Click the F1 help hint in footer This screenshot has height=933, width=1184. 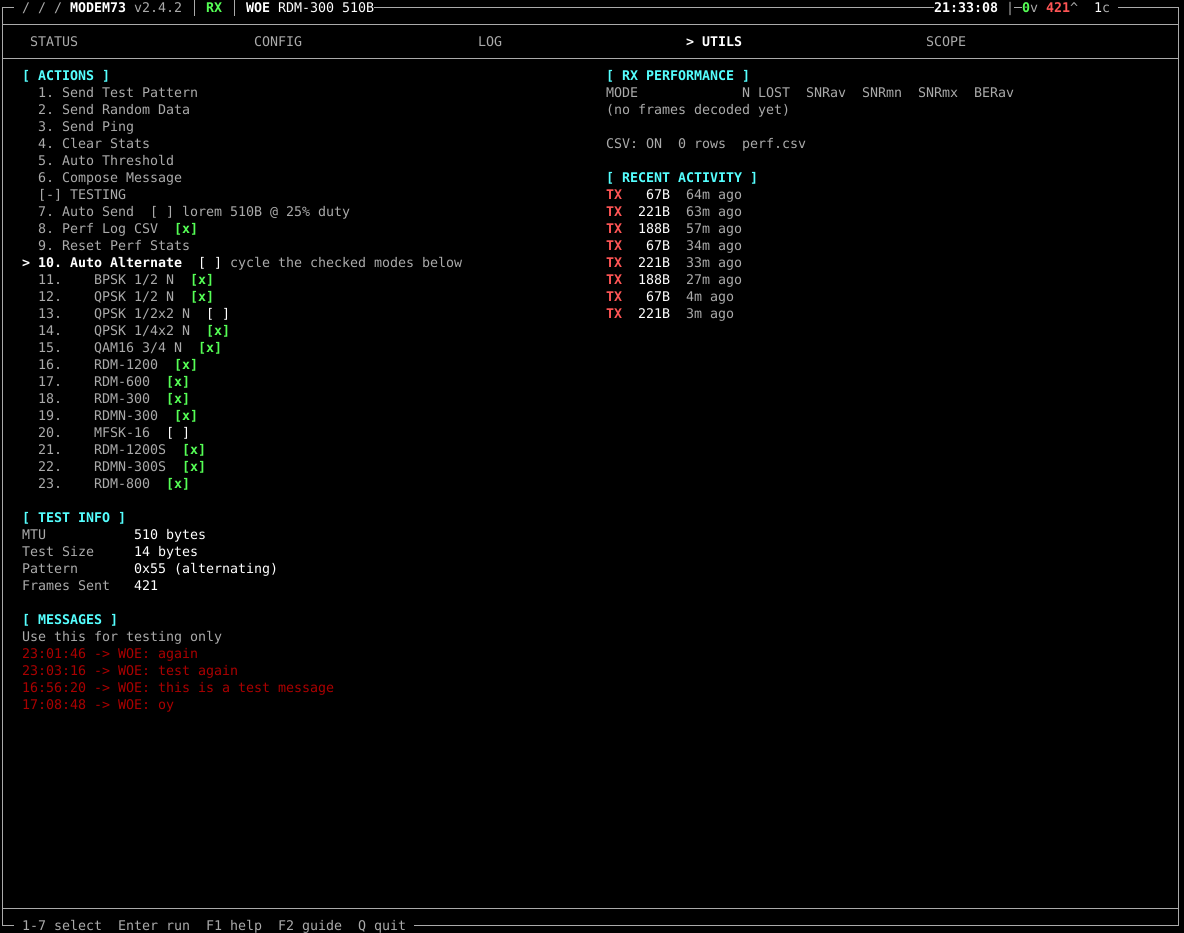(x=234, y=925)
